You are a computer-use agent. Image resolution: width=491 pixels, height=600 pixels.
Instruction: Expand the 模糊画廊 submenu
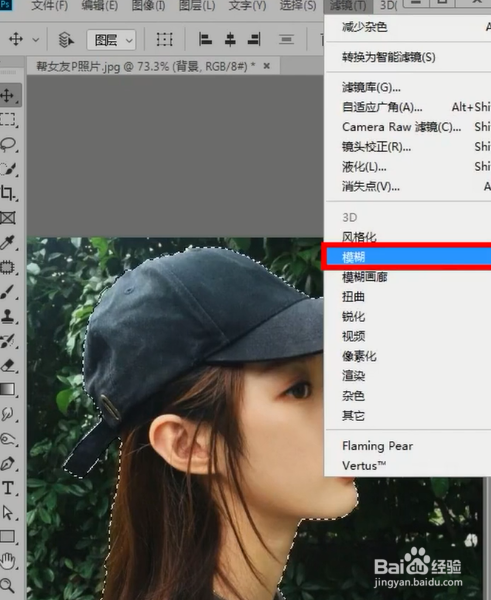click(408, 277)
